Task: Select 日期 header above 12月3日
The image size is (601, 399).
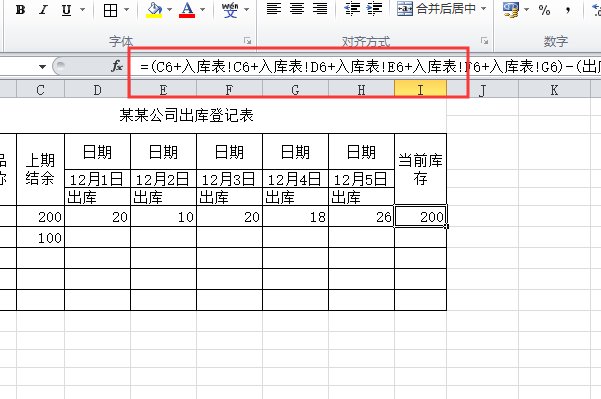Action: 229,152
